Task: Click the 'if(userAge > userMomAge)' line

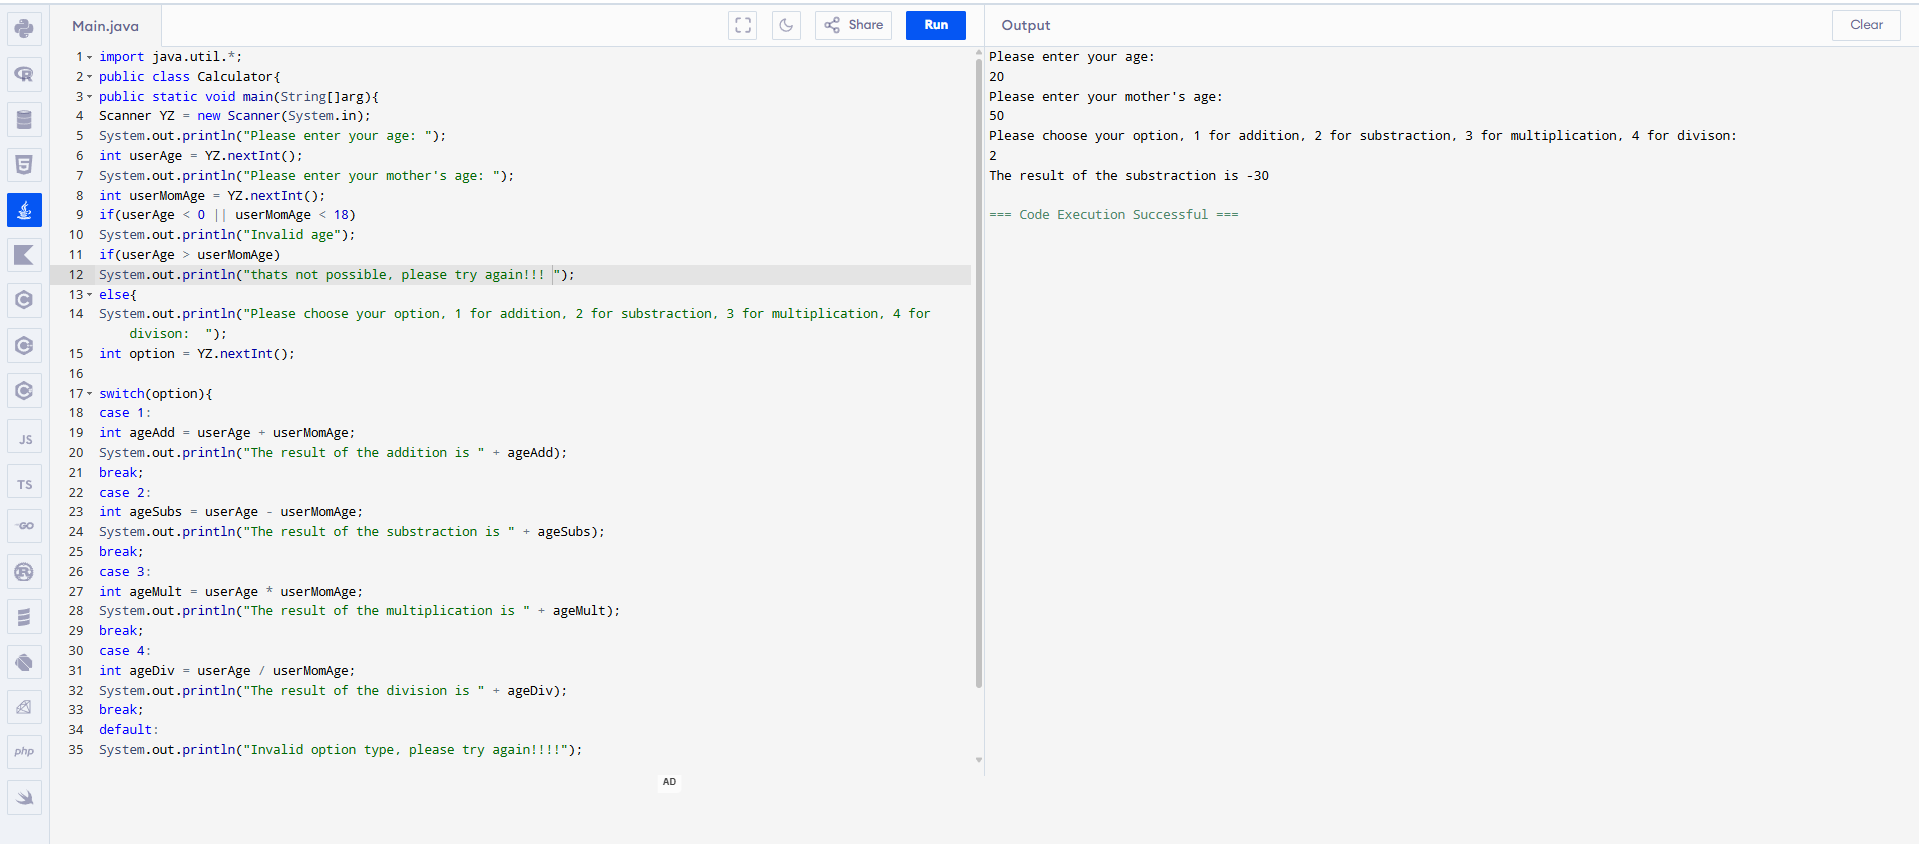Action: click(189, 255)
